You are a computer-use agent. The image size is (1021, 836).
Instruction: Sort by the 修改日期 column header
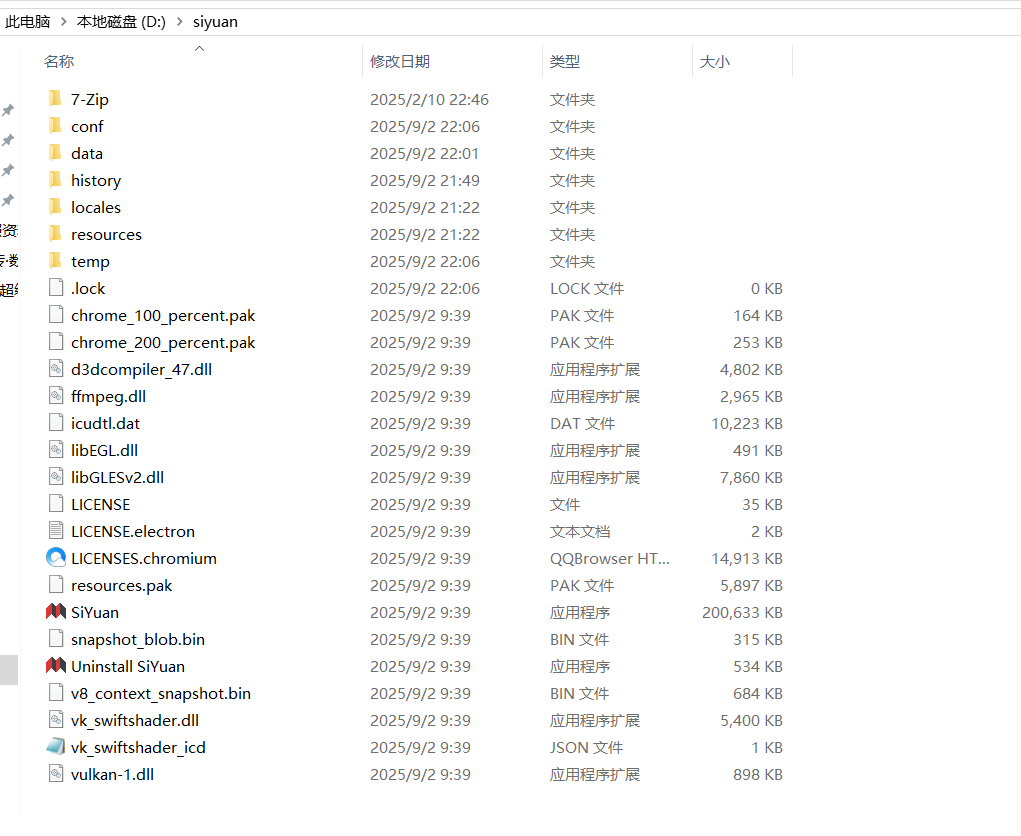400,61
